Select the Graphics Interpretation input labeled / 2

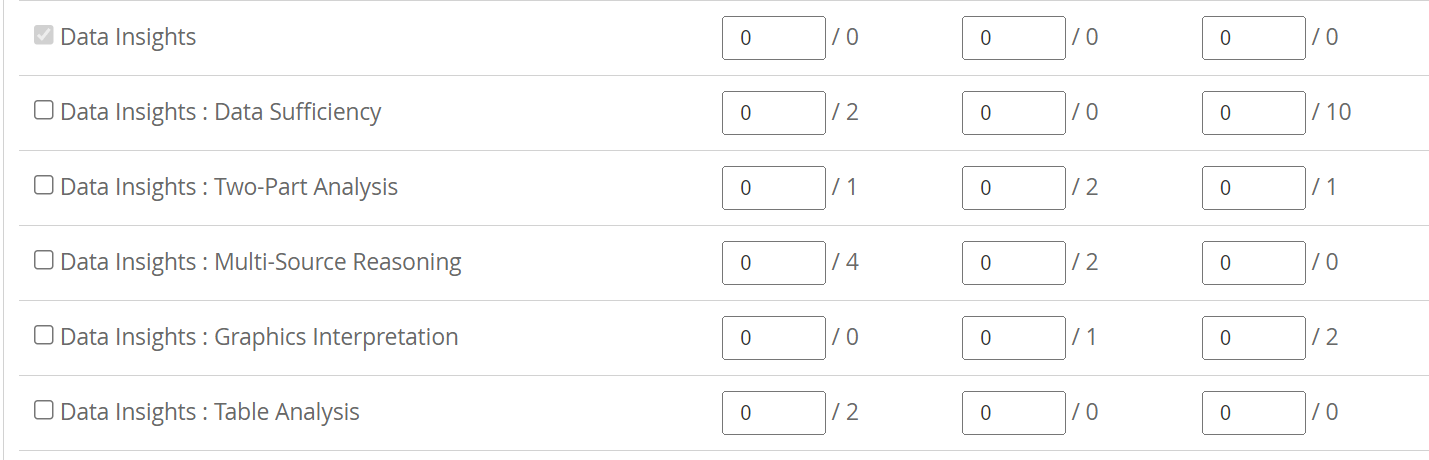click(x=1253, y=338)
